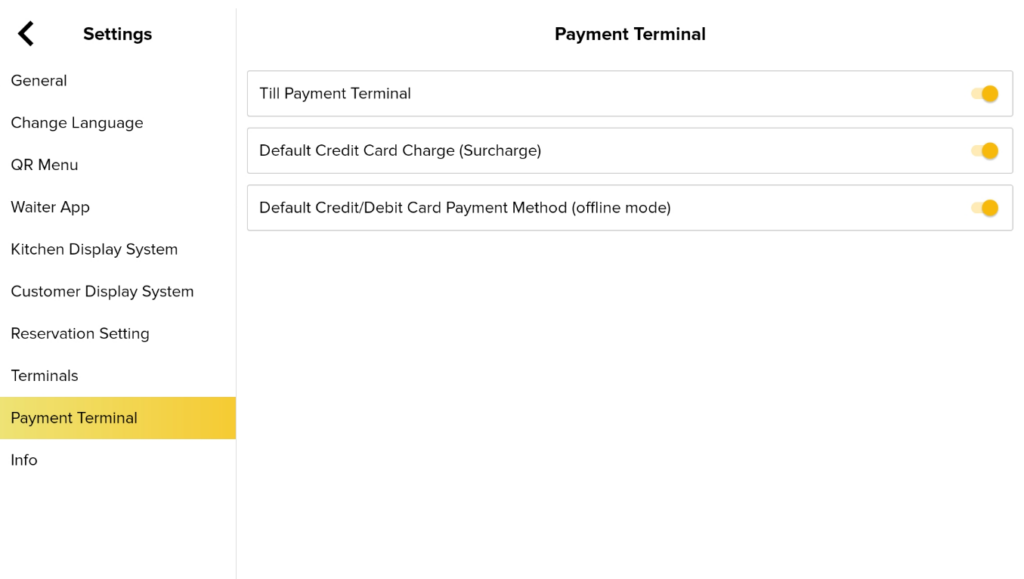Click the Till Payment Terminal label
The width and height of the screenshot is (1024, 579).
click(335, 94)
